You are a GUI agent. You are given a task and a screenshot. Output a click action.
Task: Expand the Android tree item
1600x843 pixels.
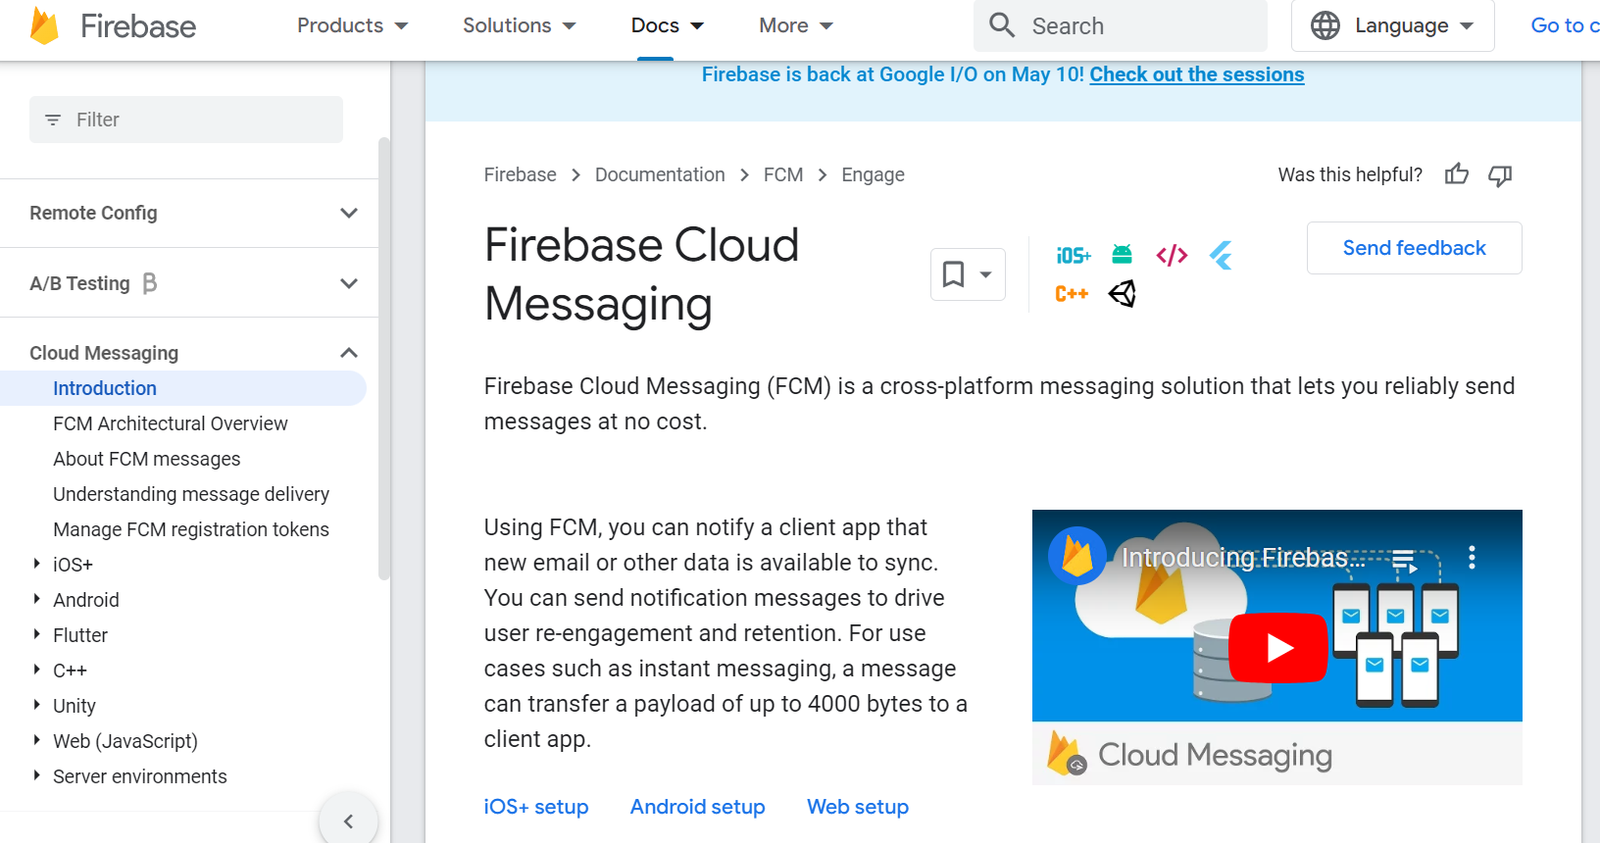click(x=37, y=599)
